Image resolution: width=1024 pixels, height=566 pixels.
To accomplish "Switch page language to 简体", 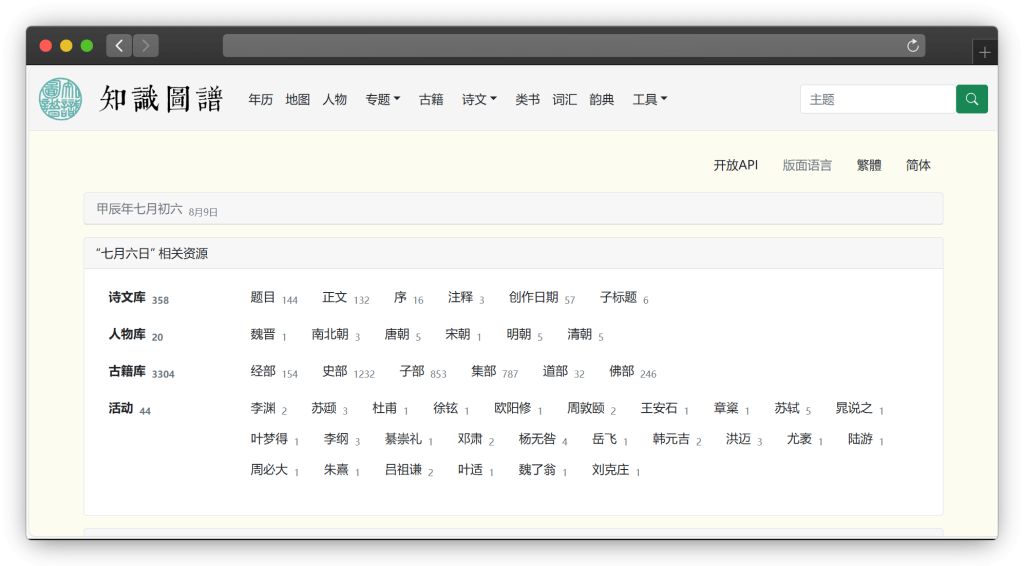I will click(918, 165).
